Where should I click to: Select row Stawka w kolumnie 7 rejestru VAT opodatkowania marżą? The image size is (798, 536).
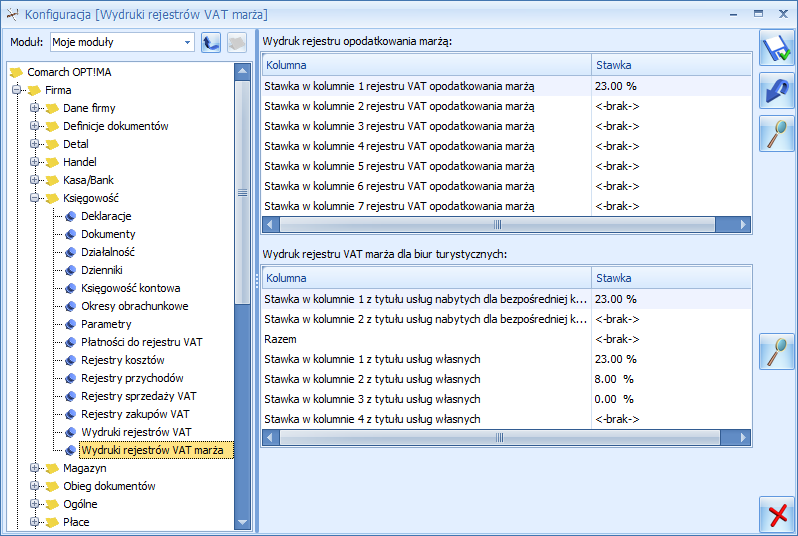[x=506, y=206]
